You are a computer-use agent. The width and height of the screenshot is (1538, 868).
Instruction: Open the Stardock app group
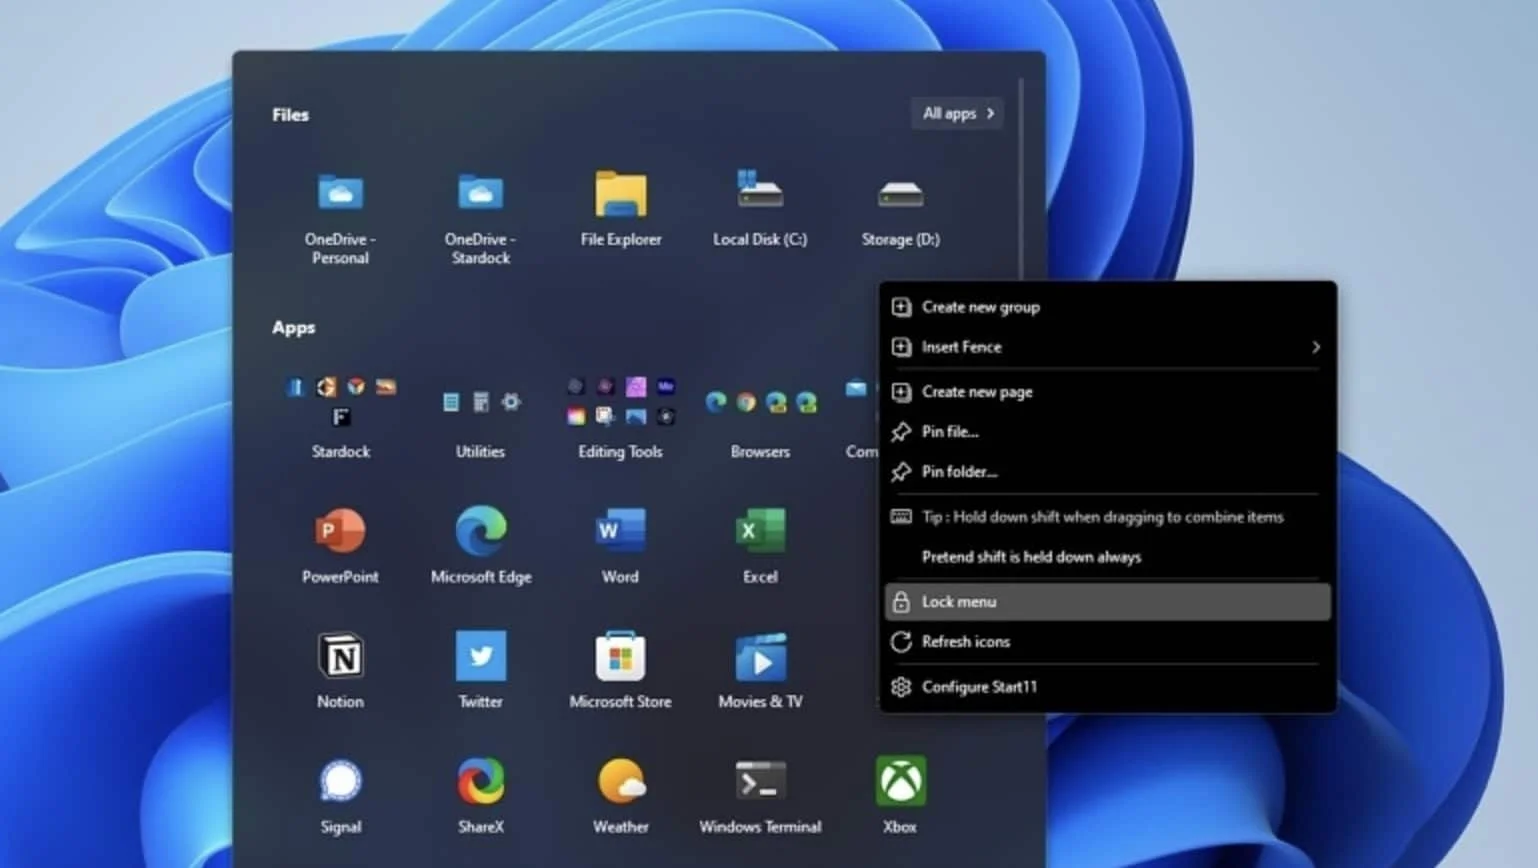coord(340,418)
